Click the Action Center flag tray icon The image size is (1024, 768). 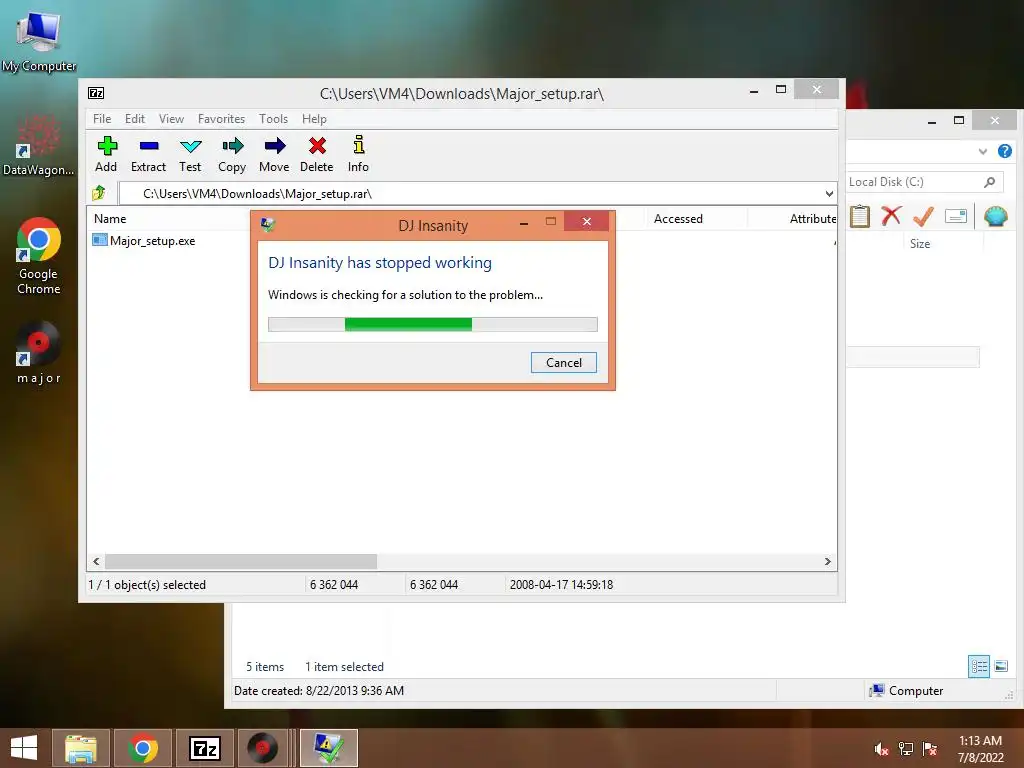[930, 749]
